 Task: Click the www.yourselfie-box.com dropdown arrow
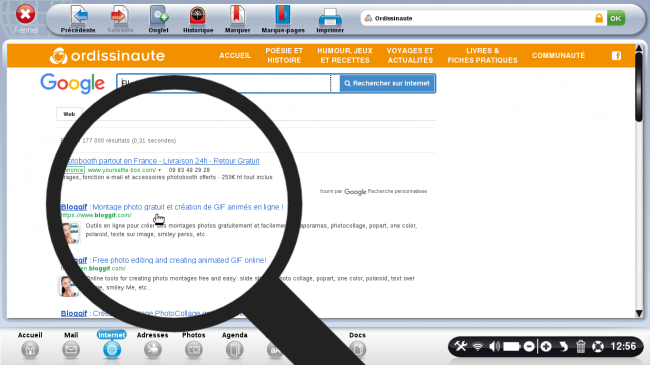[160, 170]
